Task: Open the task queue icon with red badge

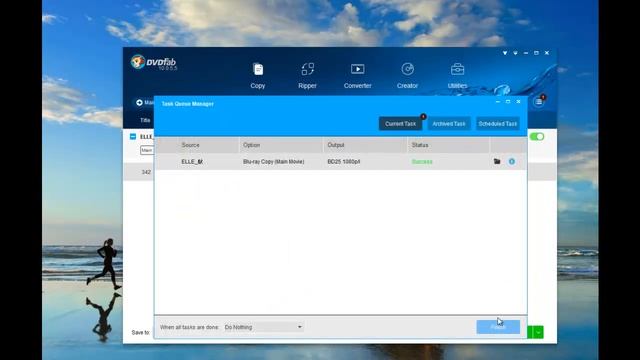Action: 539,102
